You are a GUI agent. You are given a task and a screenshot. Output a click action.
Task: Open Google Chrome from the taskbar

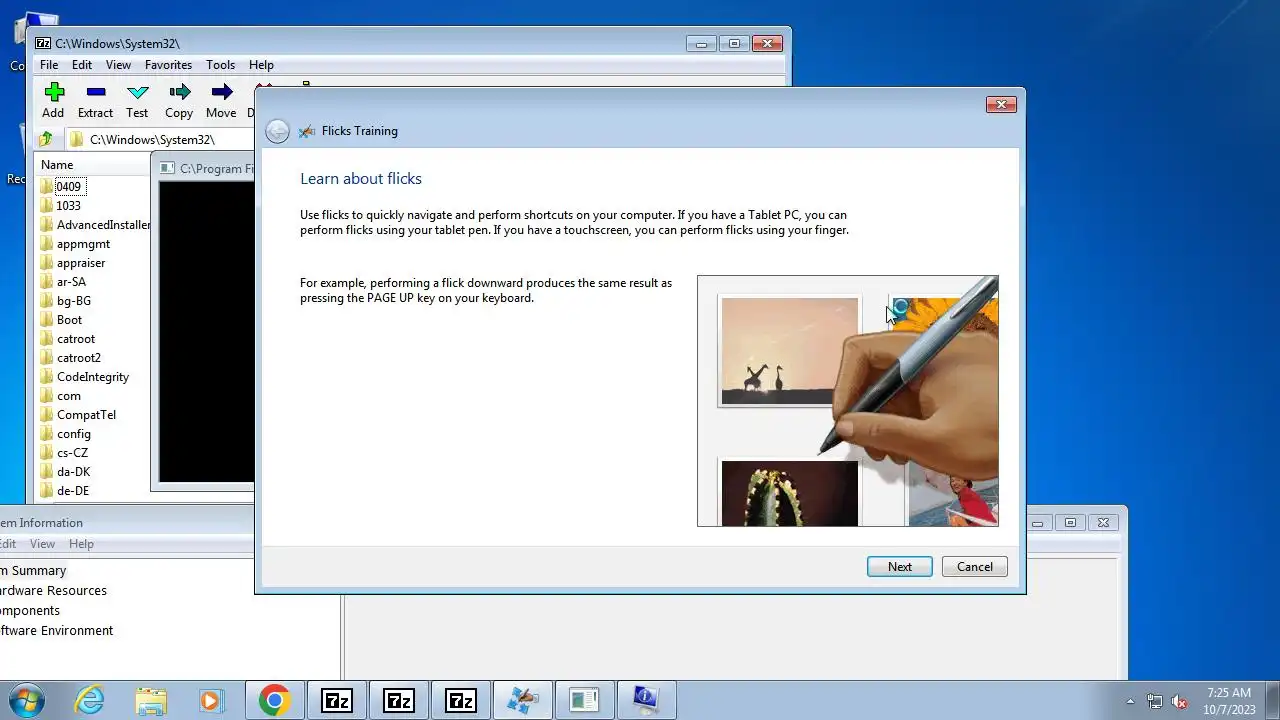274,700
